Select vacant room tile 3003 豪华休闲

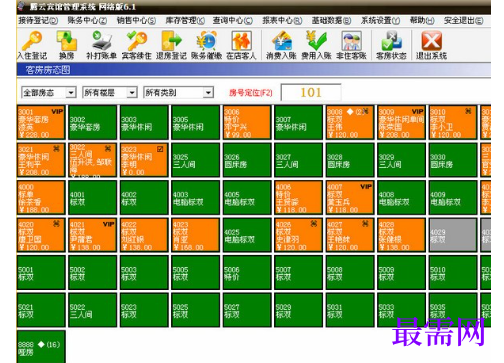[144, 122]
